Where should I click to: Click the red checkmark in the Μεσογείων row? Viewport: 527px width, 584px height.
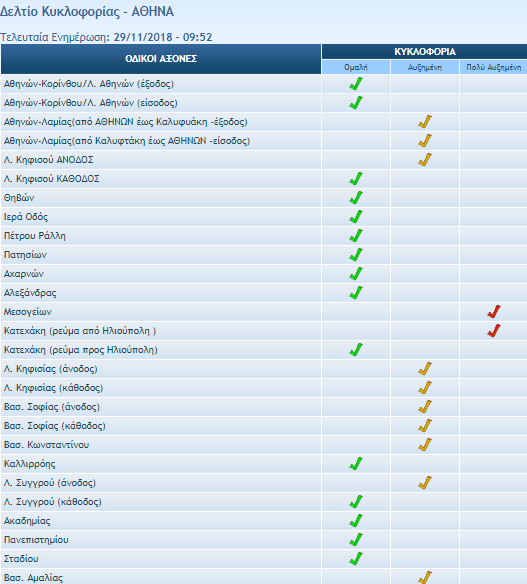[494, 312]
